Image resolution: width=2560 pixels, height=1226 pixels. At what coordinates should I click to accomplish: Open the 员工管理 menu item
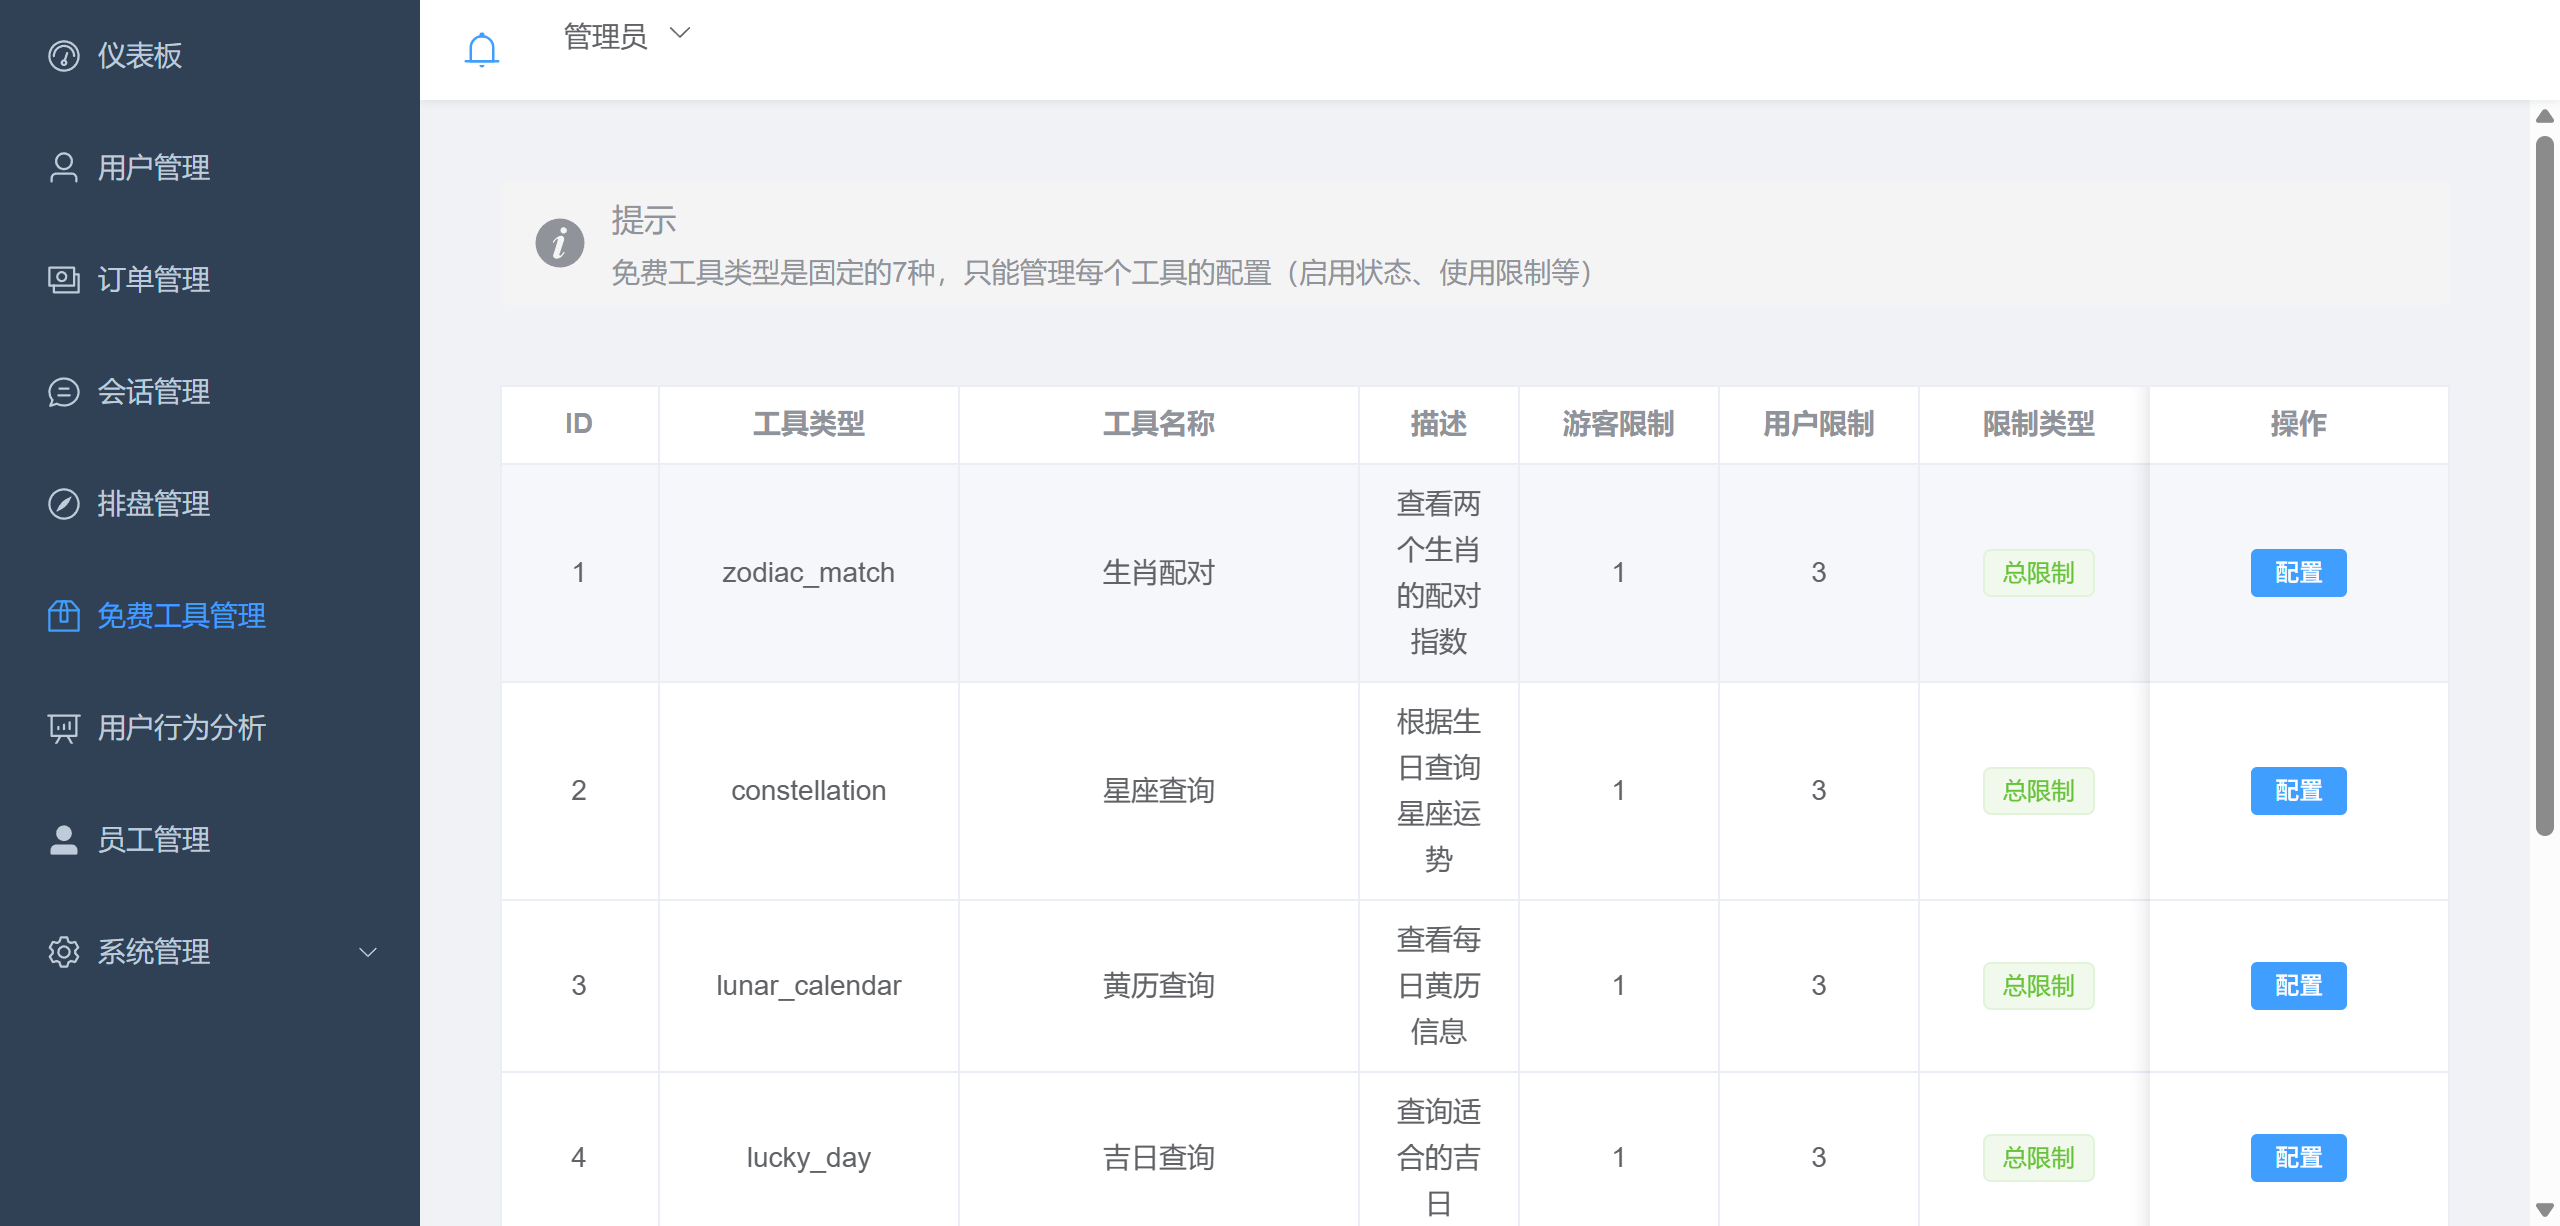(153, 840)
